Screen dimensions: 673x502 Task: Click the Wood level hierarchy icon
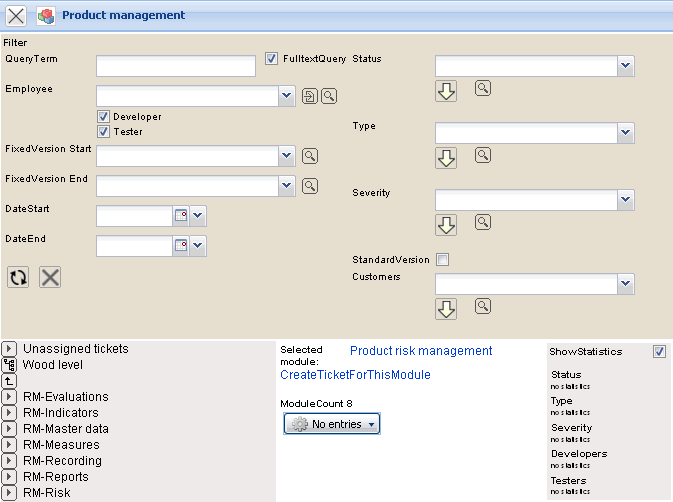point(9,365)
